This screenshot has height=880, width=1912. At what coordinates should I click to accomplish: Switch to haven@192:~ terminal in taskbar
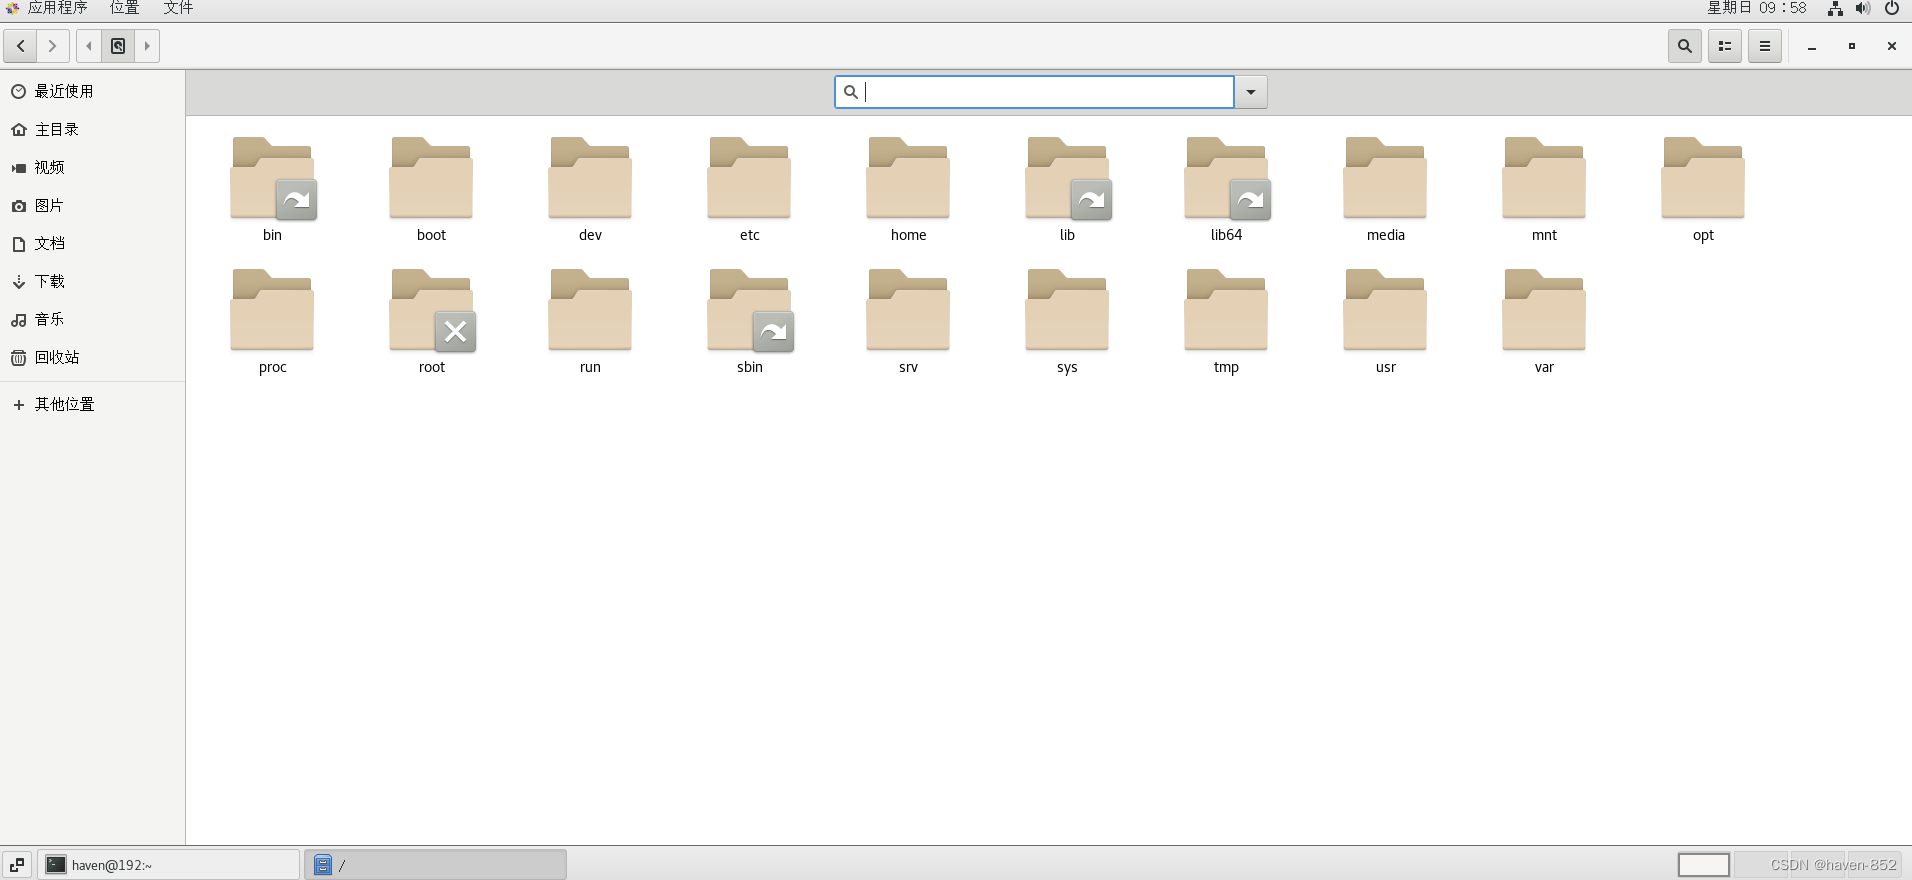[x=168, y=865]
